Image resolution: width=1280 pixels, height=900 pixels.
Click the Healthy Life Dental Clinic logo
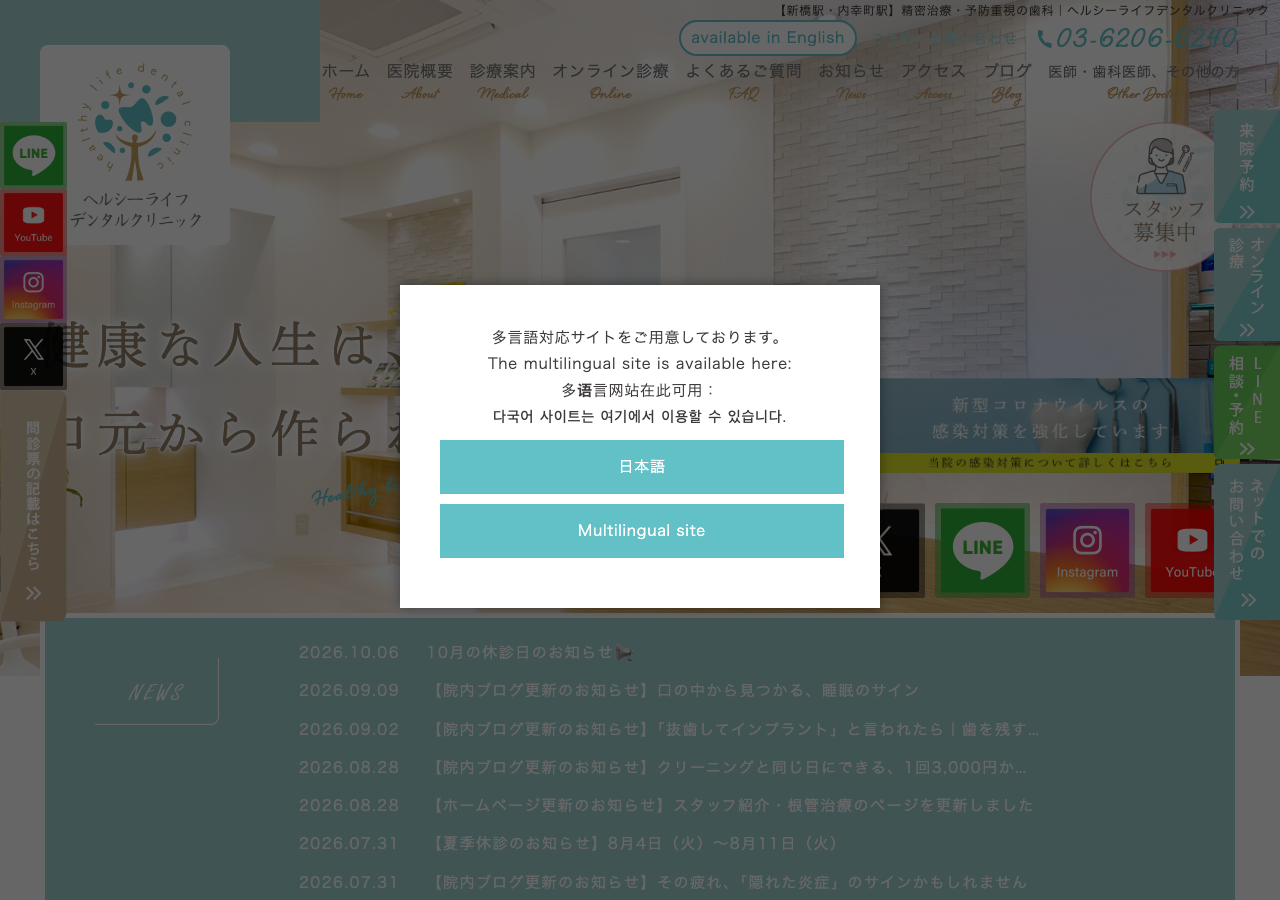click(x=135, y=145)
